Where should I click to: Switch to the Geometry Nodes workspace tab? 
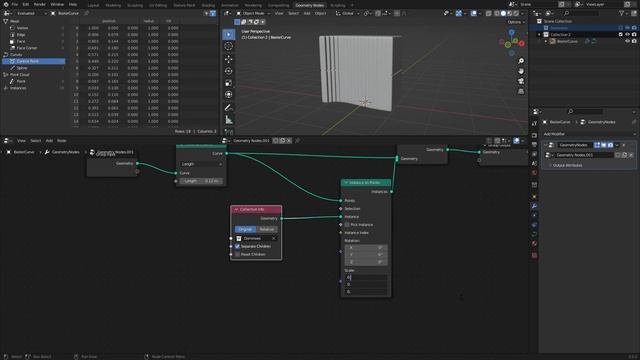(309, 5)
